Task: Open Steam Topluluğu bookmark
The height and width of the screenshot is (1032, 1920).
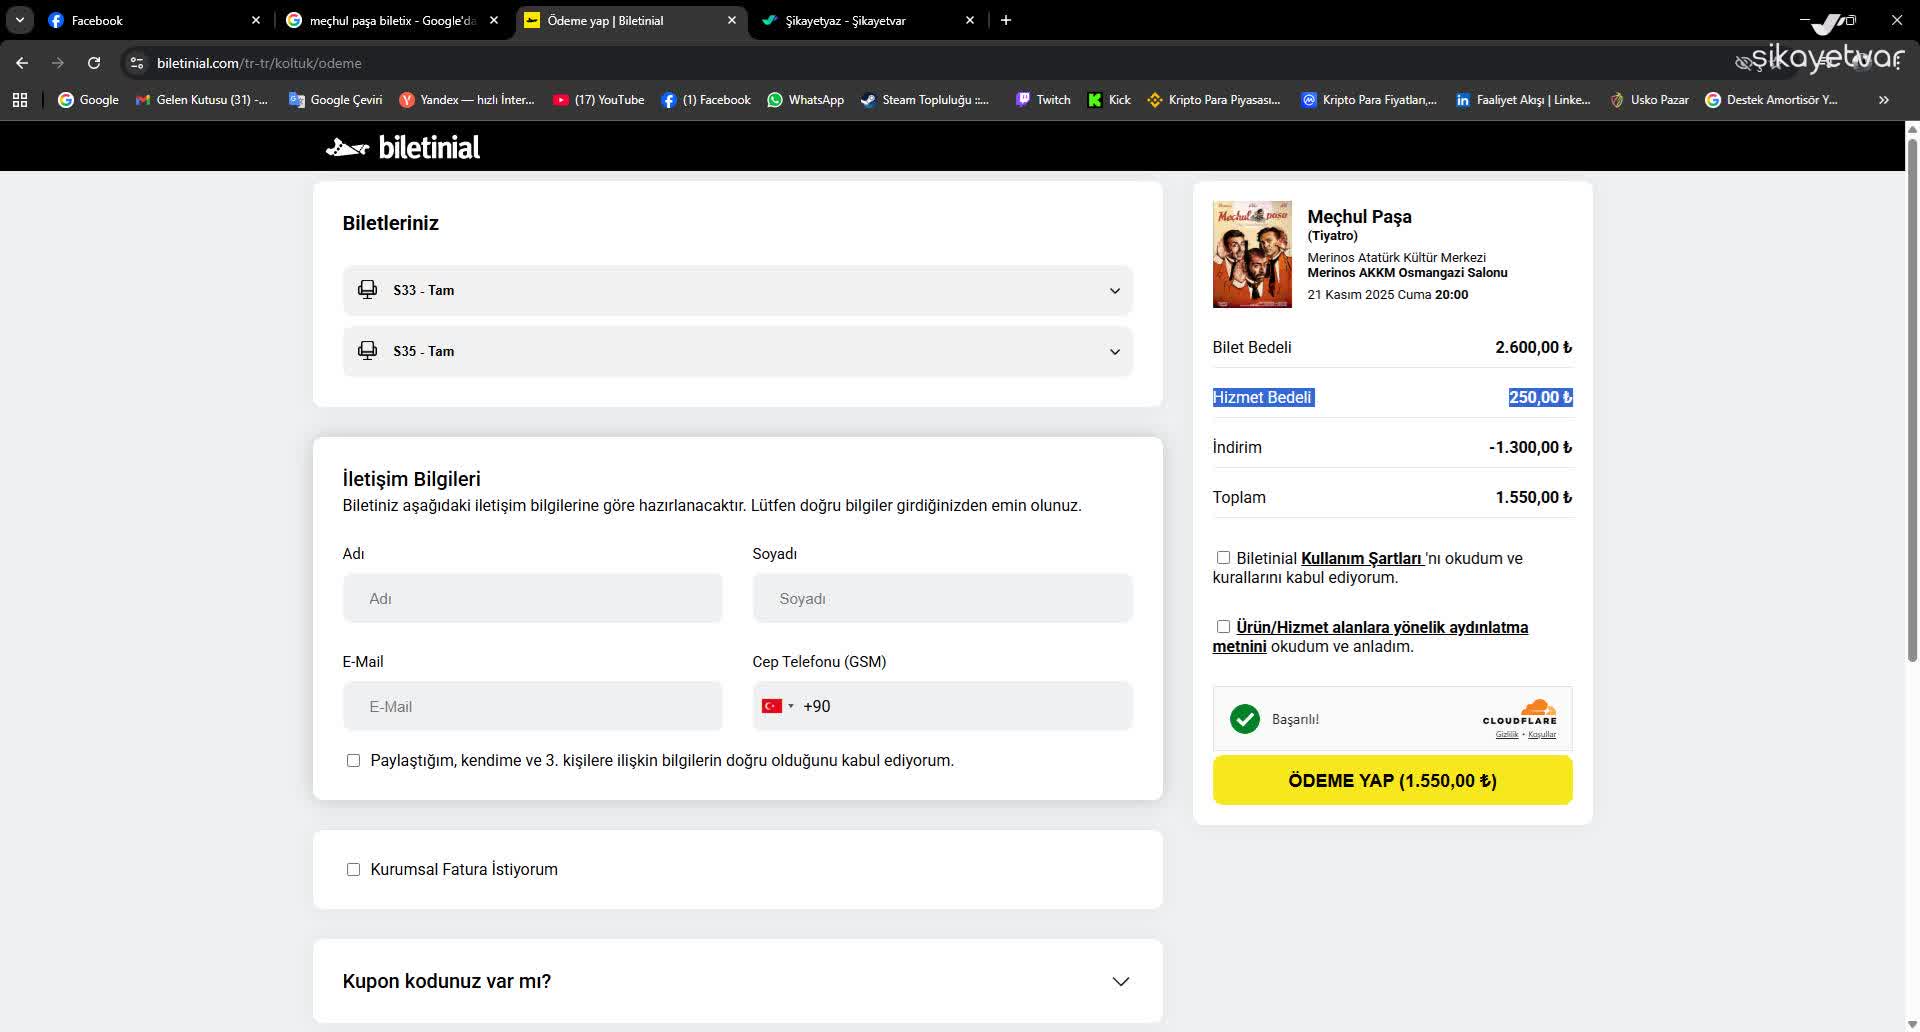Action: (924, 100)
